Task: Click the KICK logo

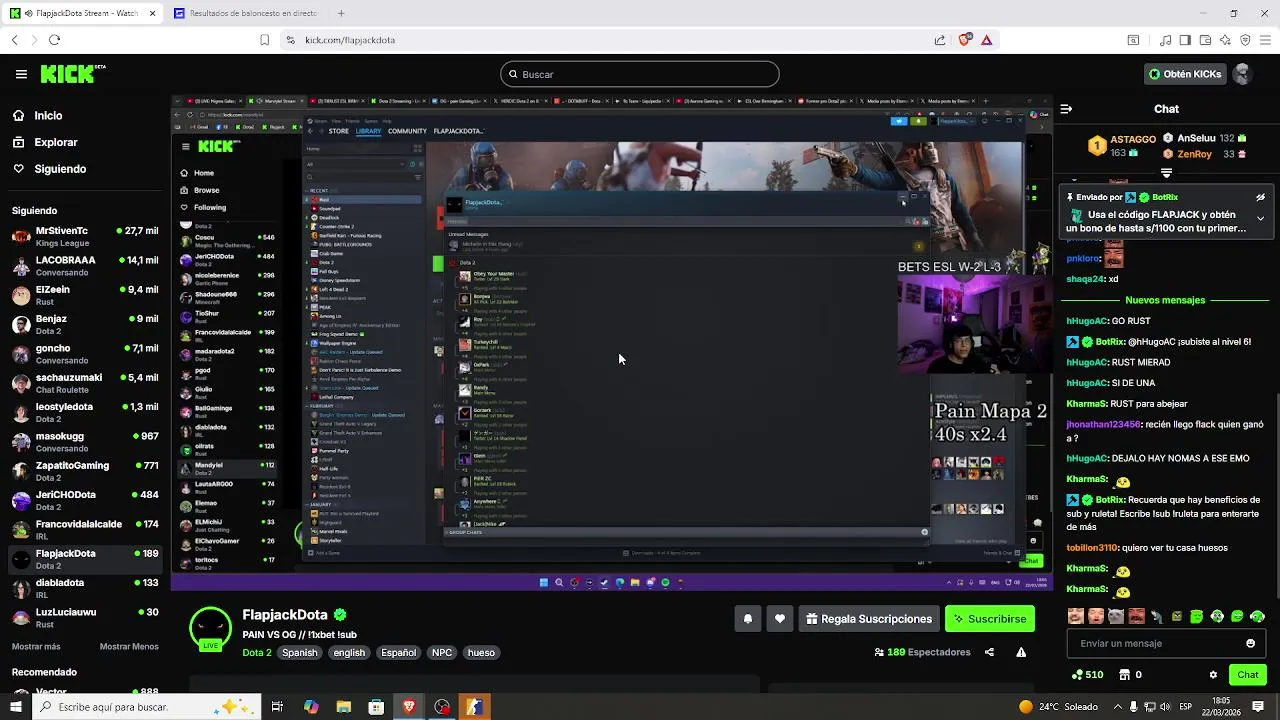Action: tap(72, 74)
